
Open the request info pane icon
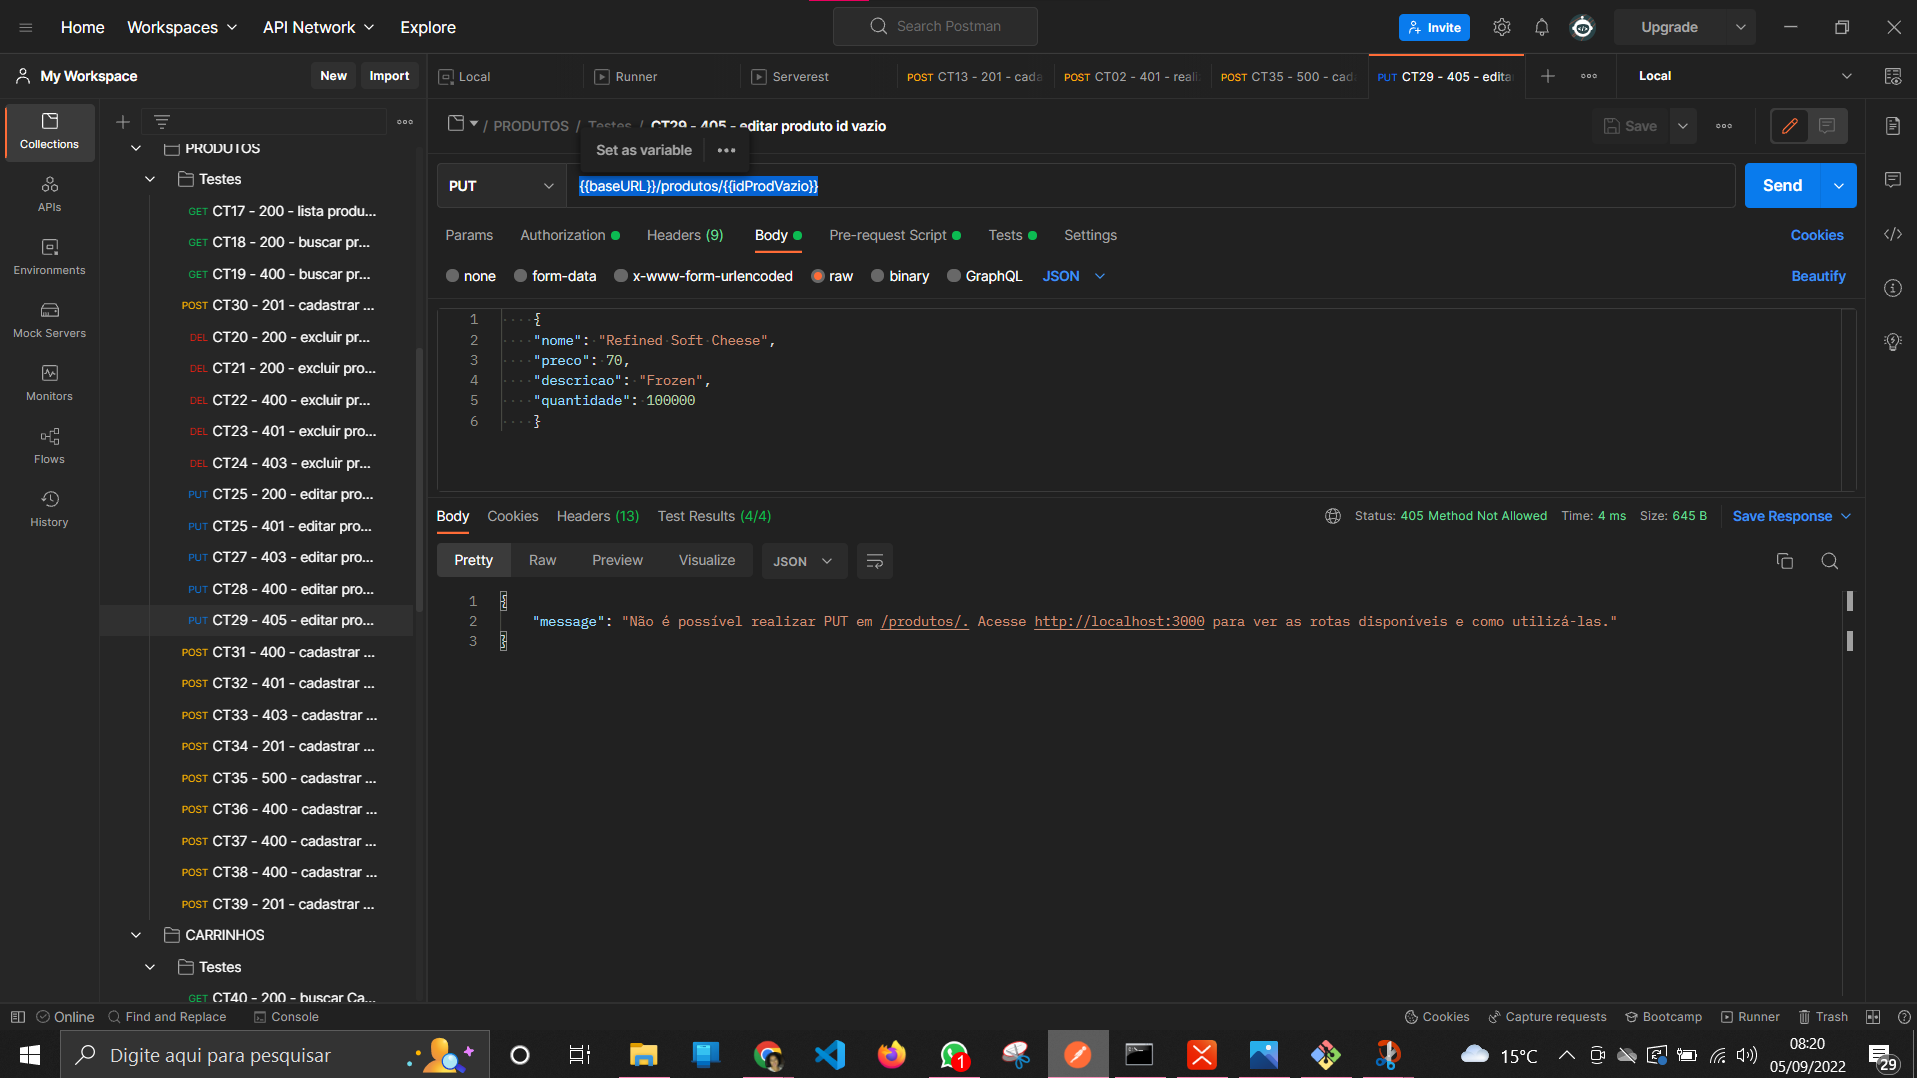[1892, 288]
